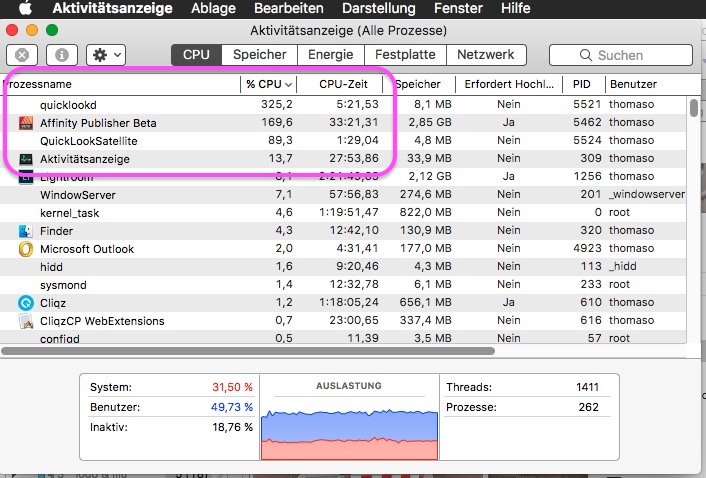Select the hidd process row

(x=343, y=266)
